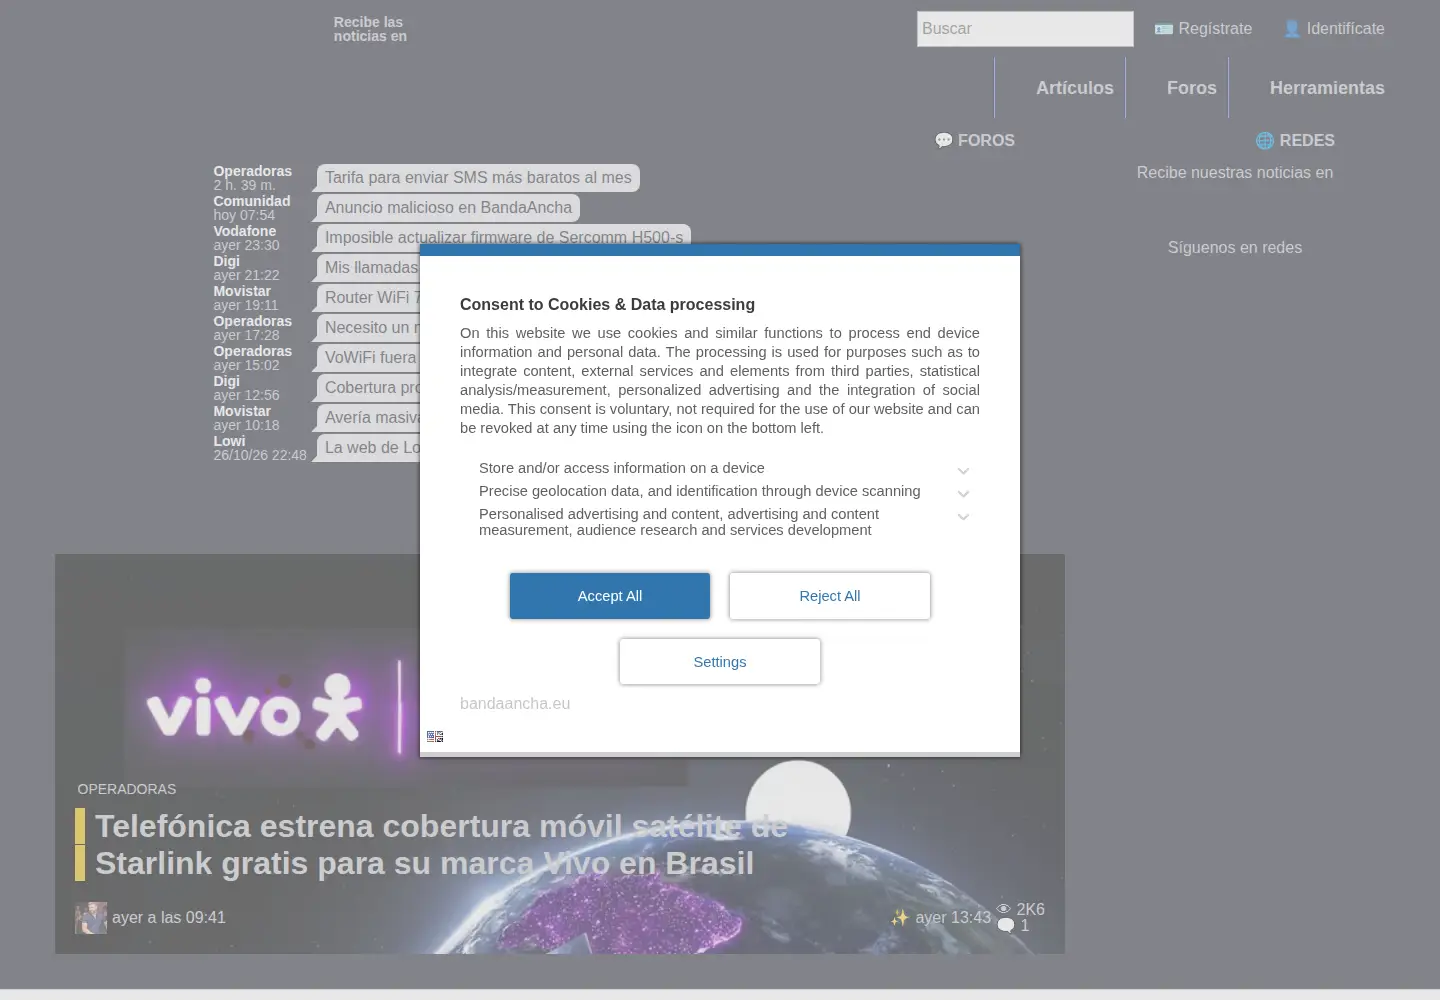Click the sparkle icon before 'ayer 13:43'
Viewport: 1440px width, 1000px height.
[x=900, y=918]
